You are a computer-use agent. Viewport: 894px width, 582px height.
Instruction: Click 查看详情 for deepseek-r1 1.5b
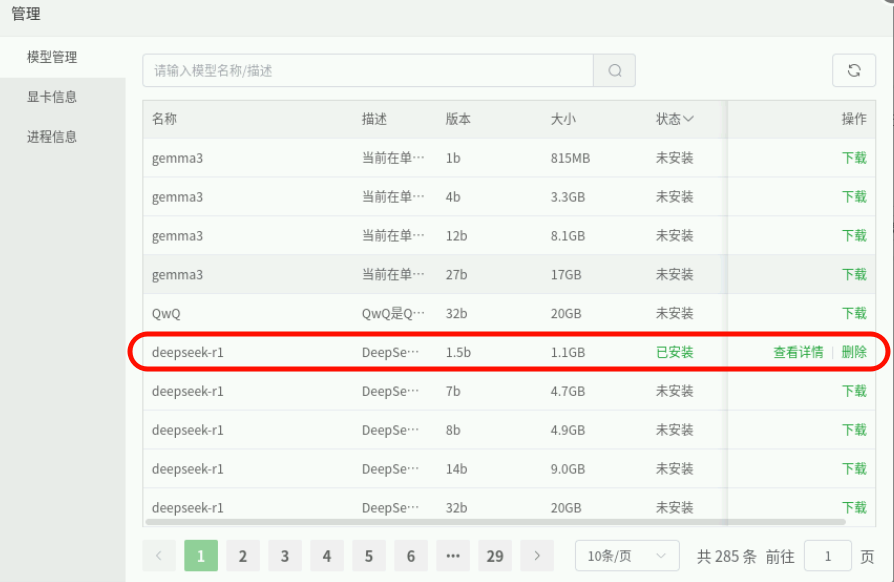tap(798, 352)
